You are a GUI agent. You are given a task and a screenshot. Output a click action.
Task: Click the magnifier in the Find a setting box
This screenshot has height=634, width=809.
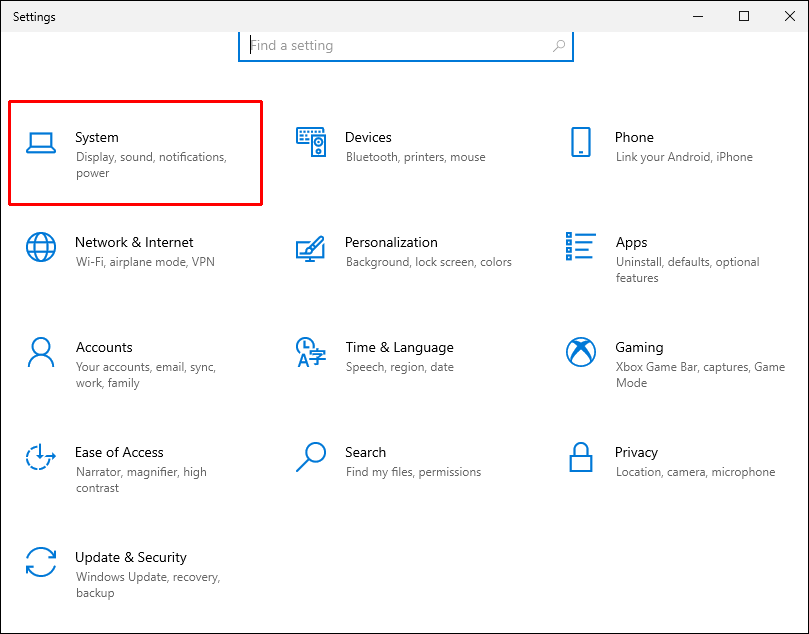[558, 46]
